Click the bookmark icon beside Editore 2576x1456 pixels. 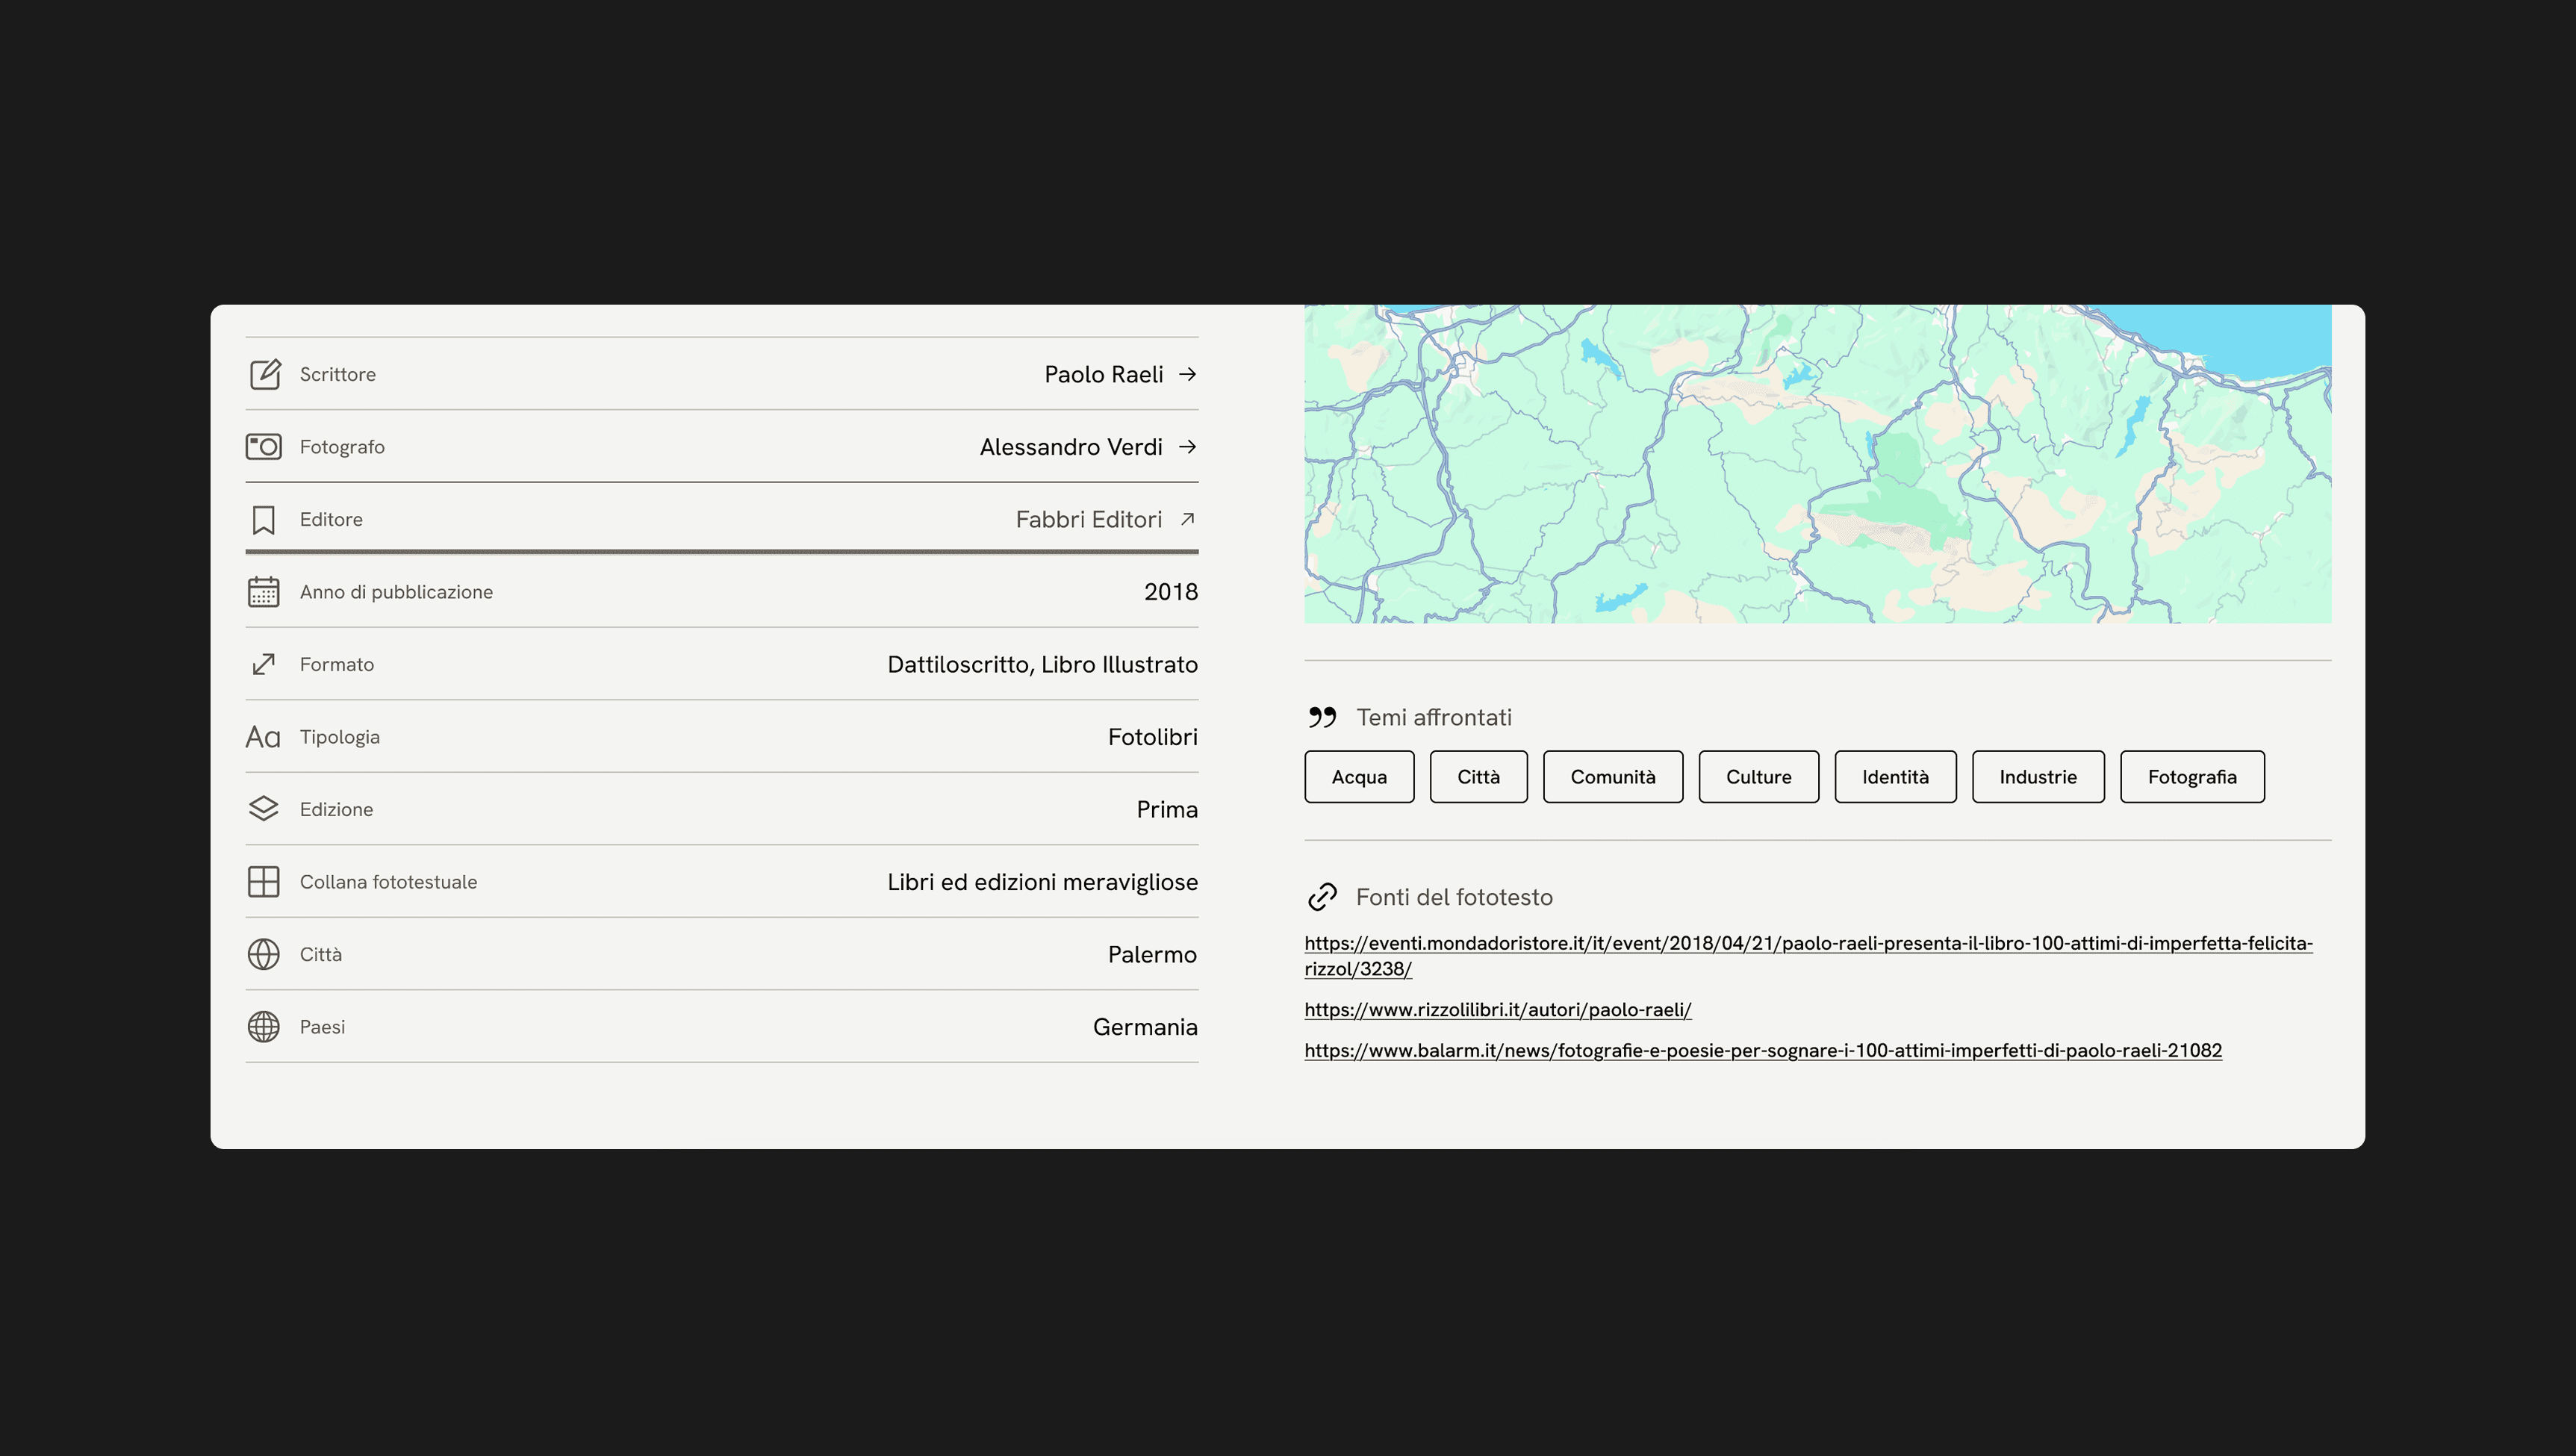pyautogui.click(x=264, y=520)
